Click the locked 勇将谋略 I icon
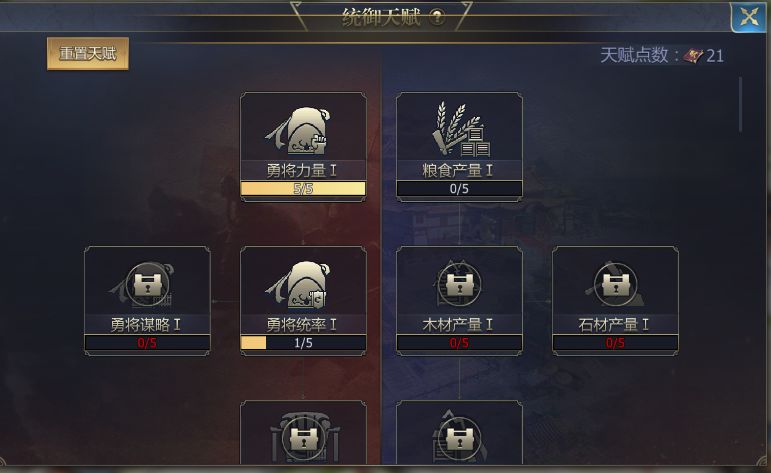Screen dimensions: 771x473 (147, 285)
